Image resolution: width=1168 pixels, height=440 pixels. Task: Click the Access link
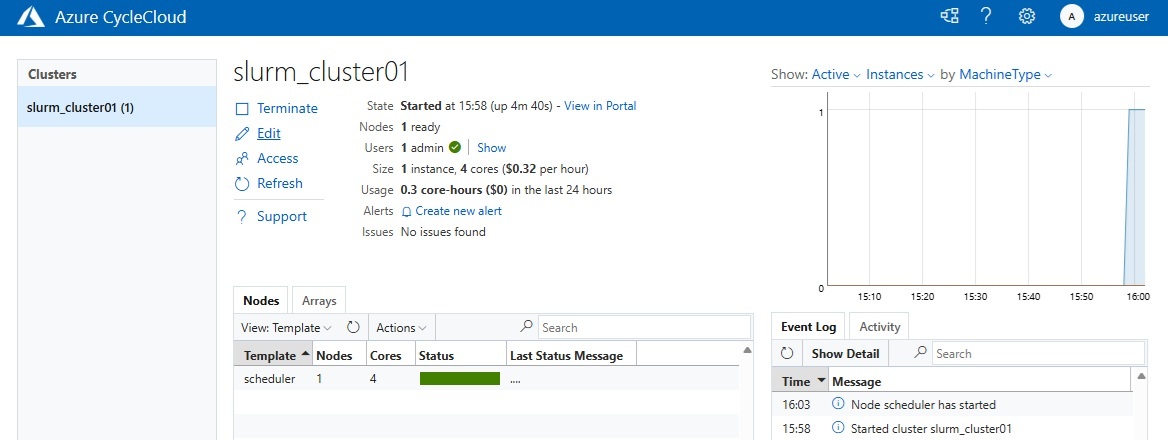[277, 159]
